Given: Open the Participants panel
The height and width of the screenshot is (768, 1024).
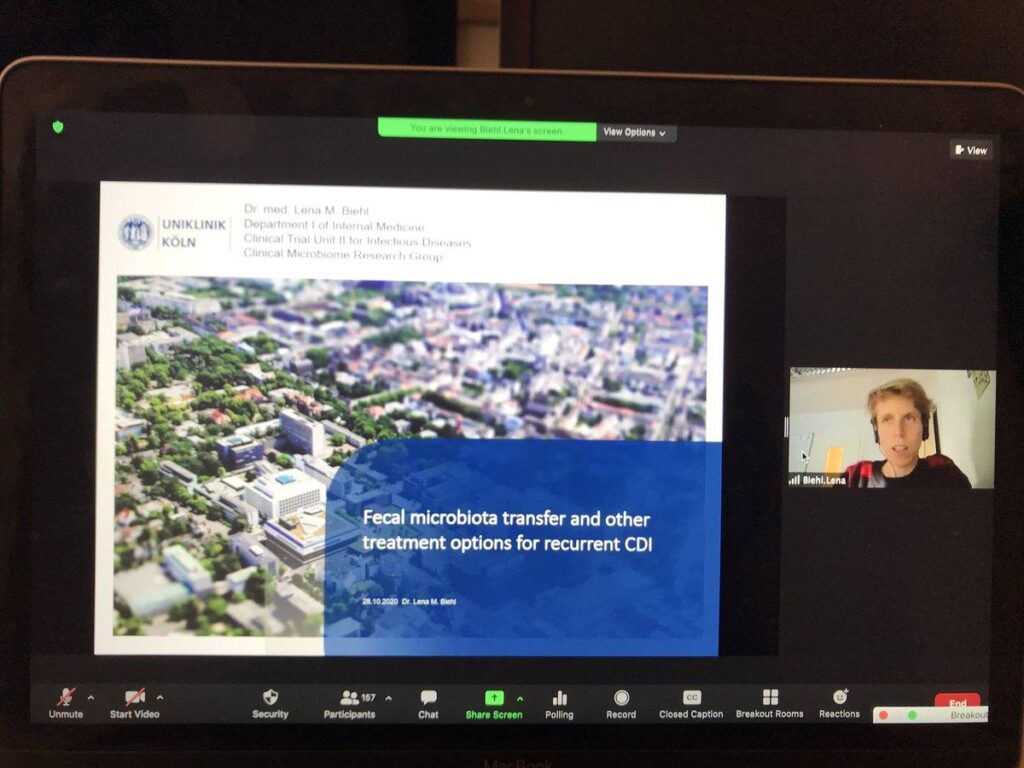Looking at the screenshot, I should pyautogui.click(x=350, y=698).
